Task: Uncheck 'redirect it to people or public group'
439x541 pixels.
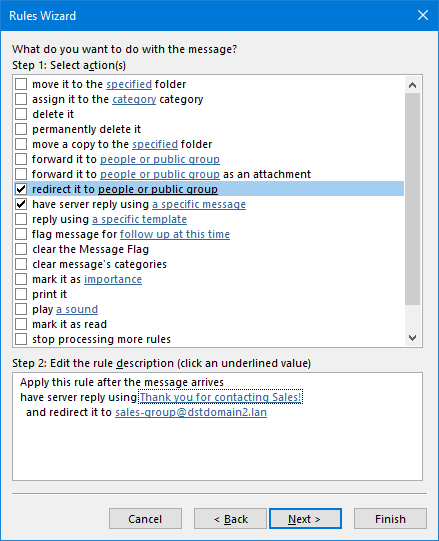Action: point(21,189)
